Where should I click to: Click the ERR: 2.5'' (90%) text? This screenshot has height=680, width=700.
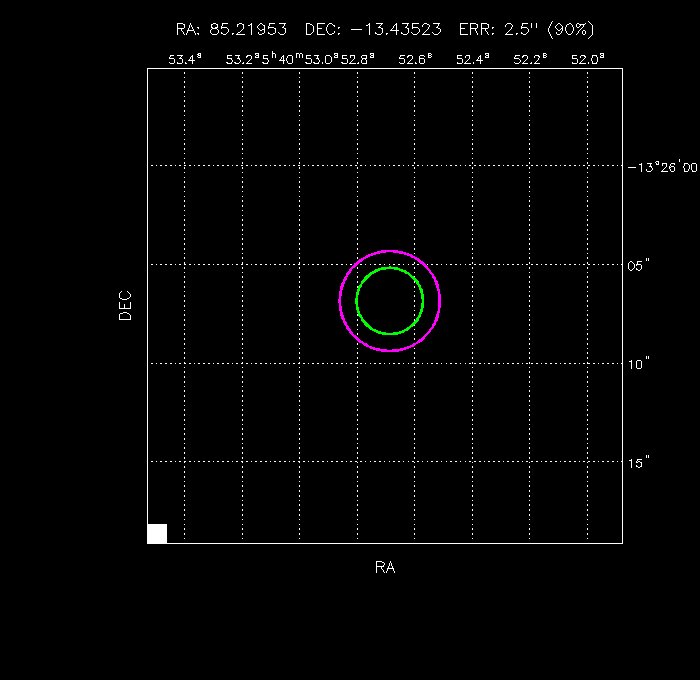526,30
